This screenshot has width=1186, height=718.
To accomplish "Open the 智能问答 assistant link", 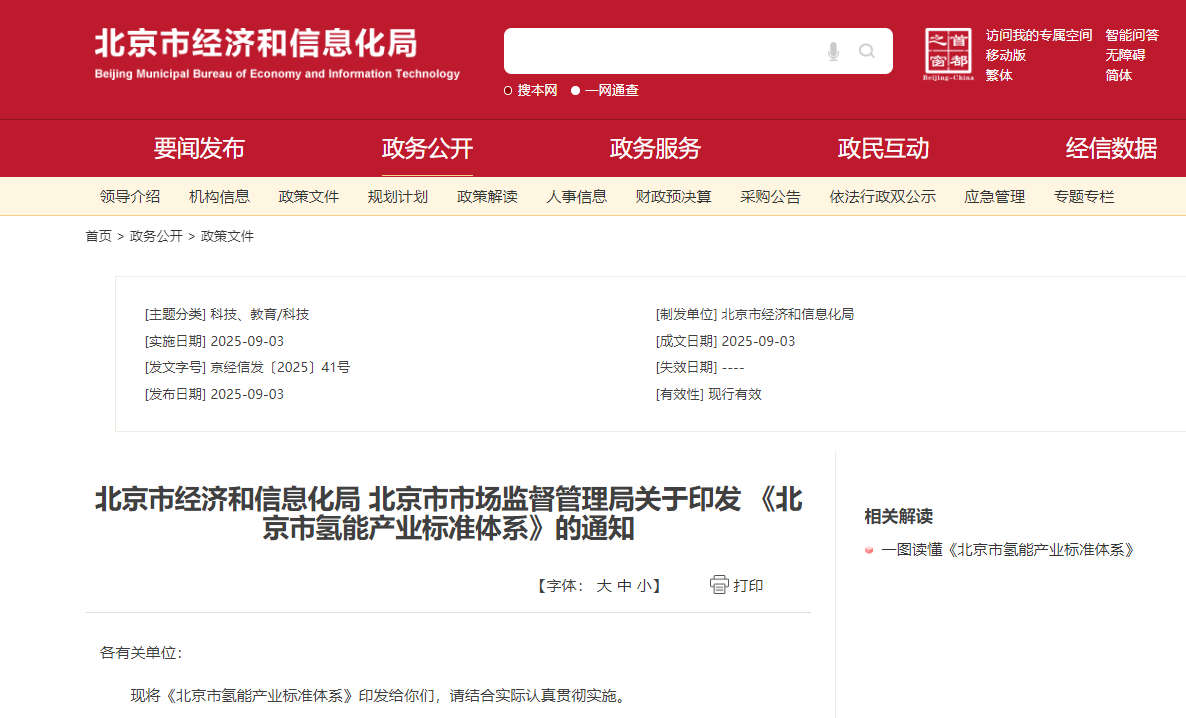I will (x=1131, y=36).
